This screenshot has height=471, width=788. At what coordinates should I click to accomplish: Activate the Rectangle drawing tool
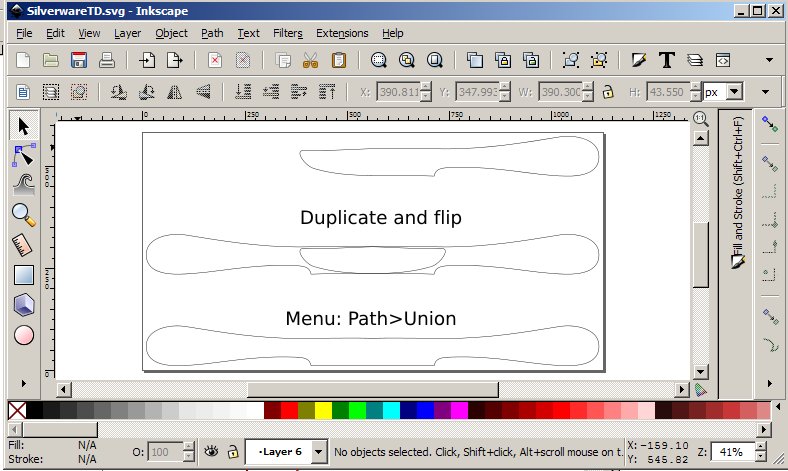click(23, 274)
